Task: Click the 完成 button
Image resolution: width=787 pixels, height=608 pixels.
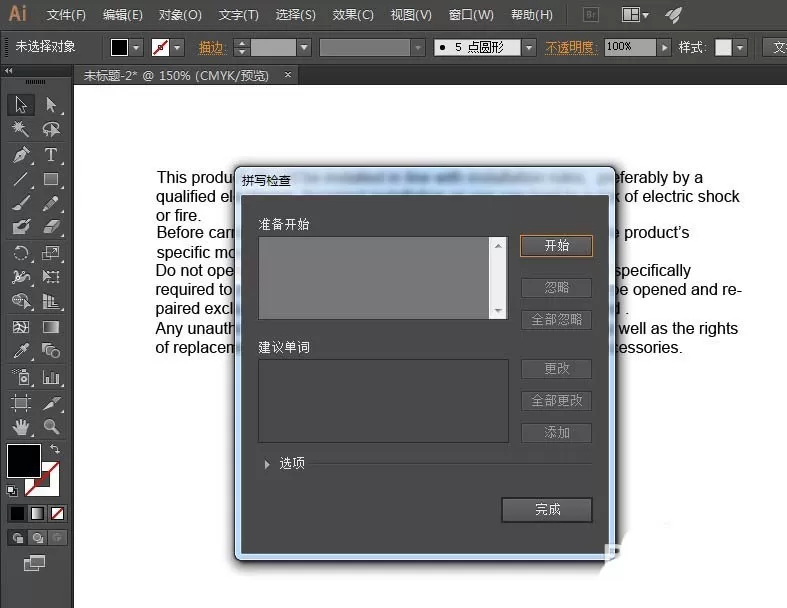Action: tap(547, 510)
